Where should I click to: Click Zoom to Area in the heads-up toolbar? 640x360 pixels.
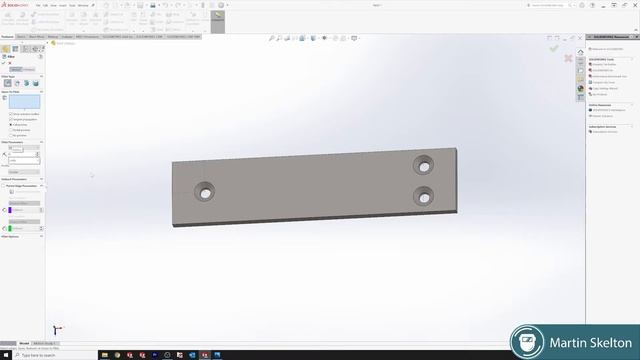279,38
